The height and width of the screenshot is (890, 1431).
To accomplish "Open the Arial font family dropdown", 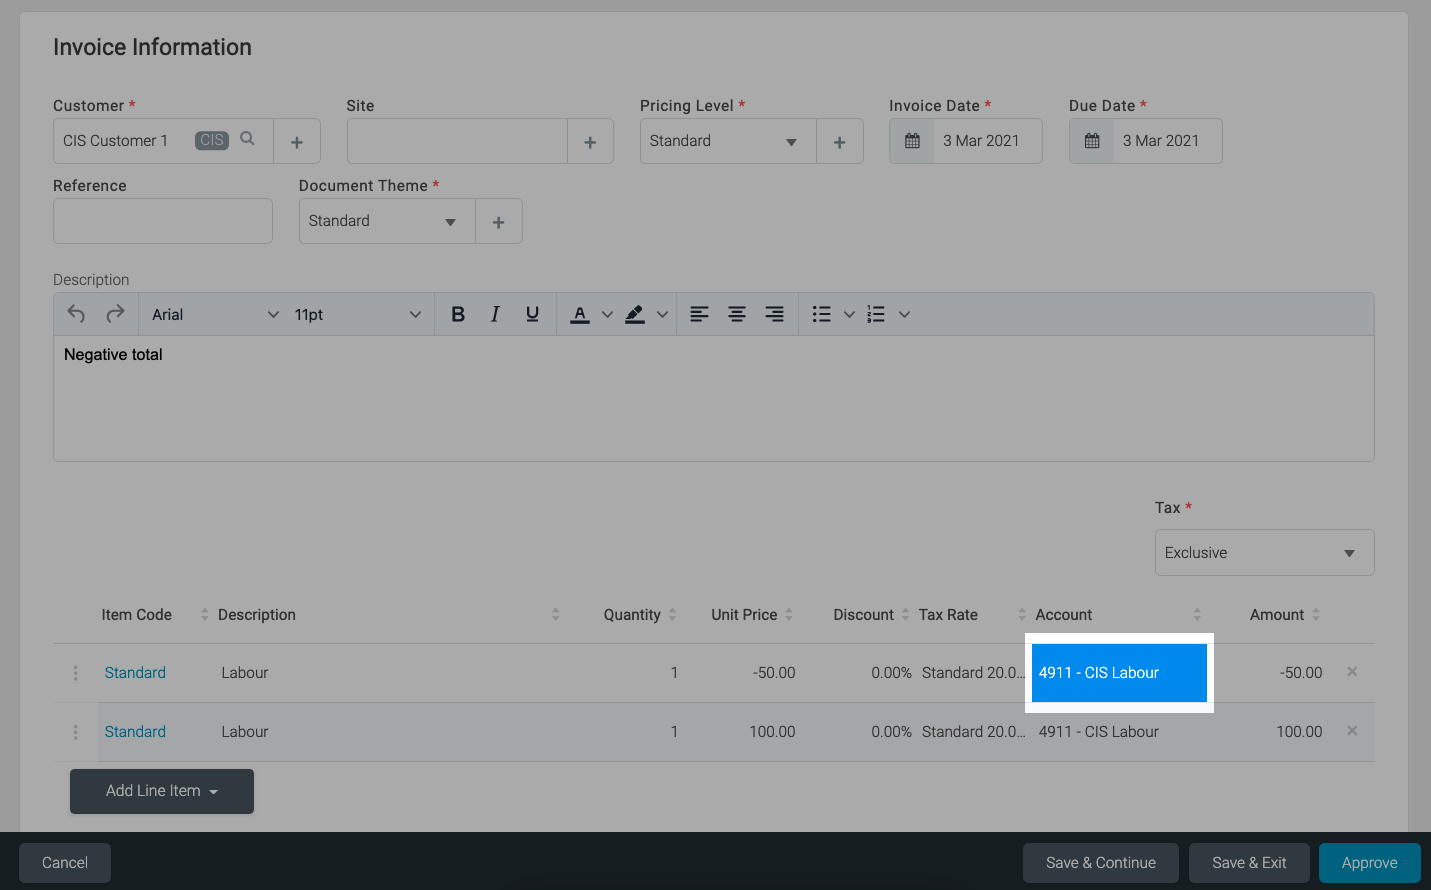I will click(215, 314).
